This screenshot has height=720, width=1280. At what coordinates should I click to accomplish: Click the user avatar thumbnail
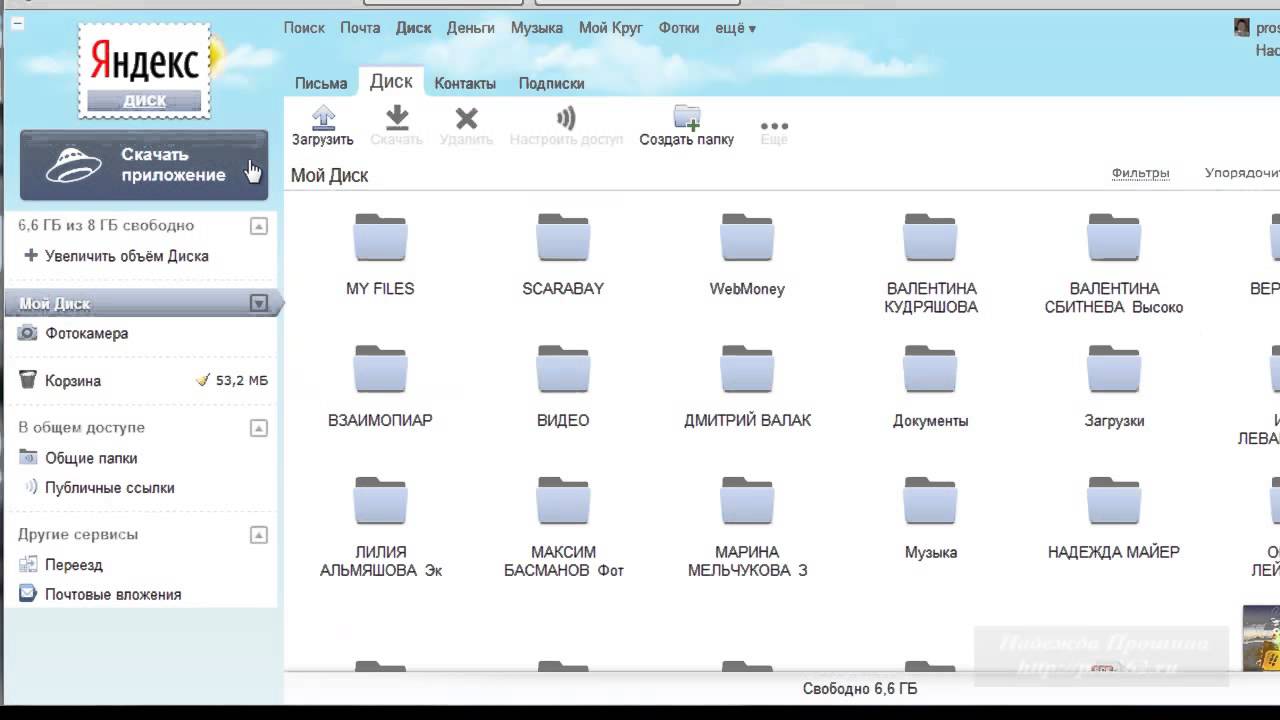click(1242, 28)
